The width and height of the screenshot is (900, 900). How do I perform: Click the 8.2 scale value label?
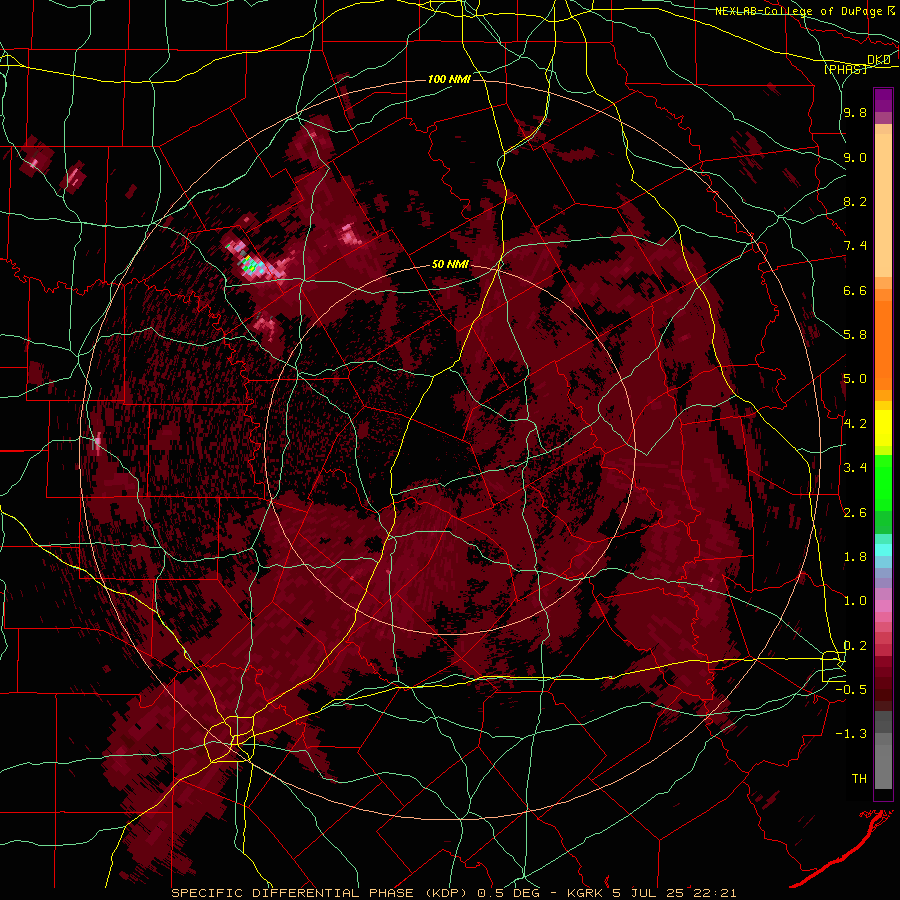click(855, 201)
